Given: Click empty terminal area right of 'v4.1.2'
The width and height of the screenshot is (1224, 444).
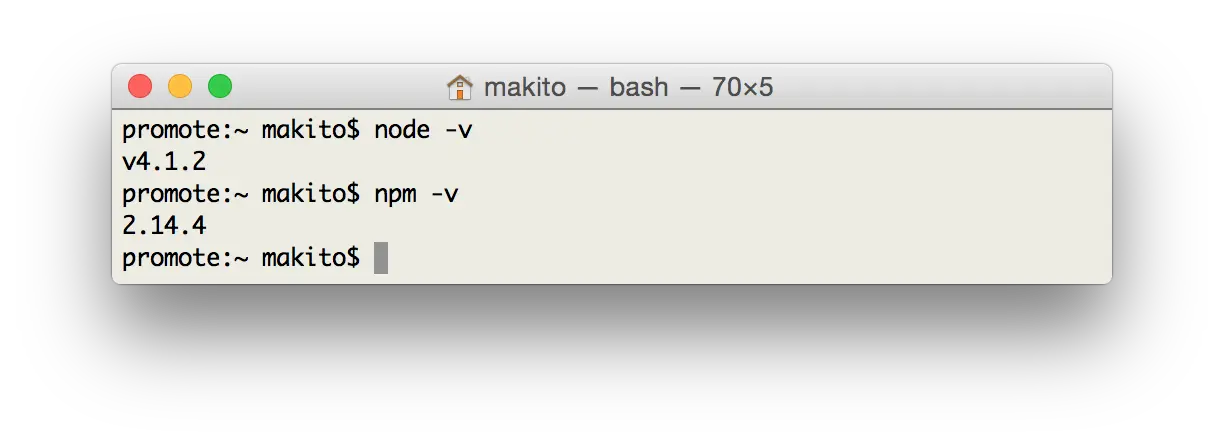Looking at the screenshot, I should point(650,162).
